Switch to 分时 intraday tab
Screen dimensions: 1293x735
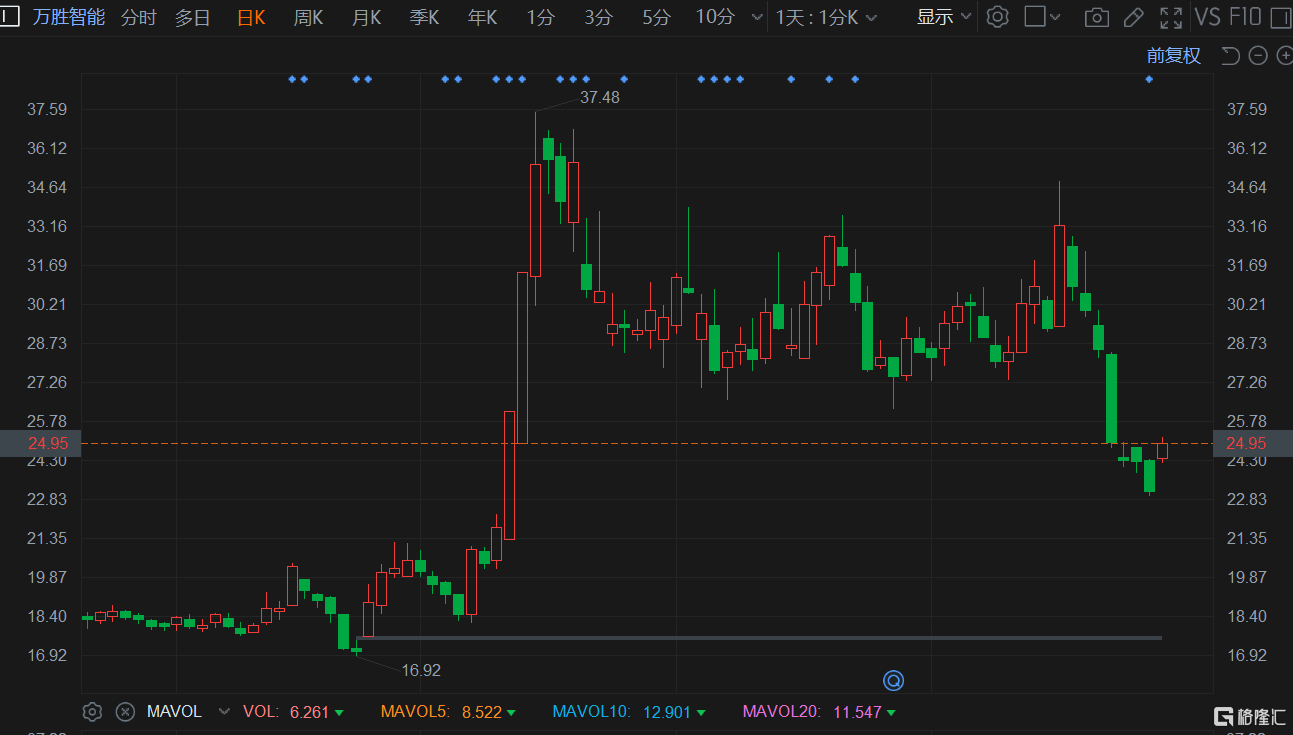(x=138, y=17)
